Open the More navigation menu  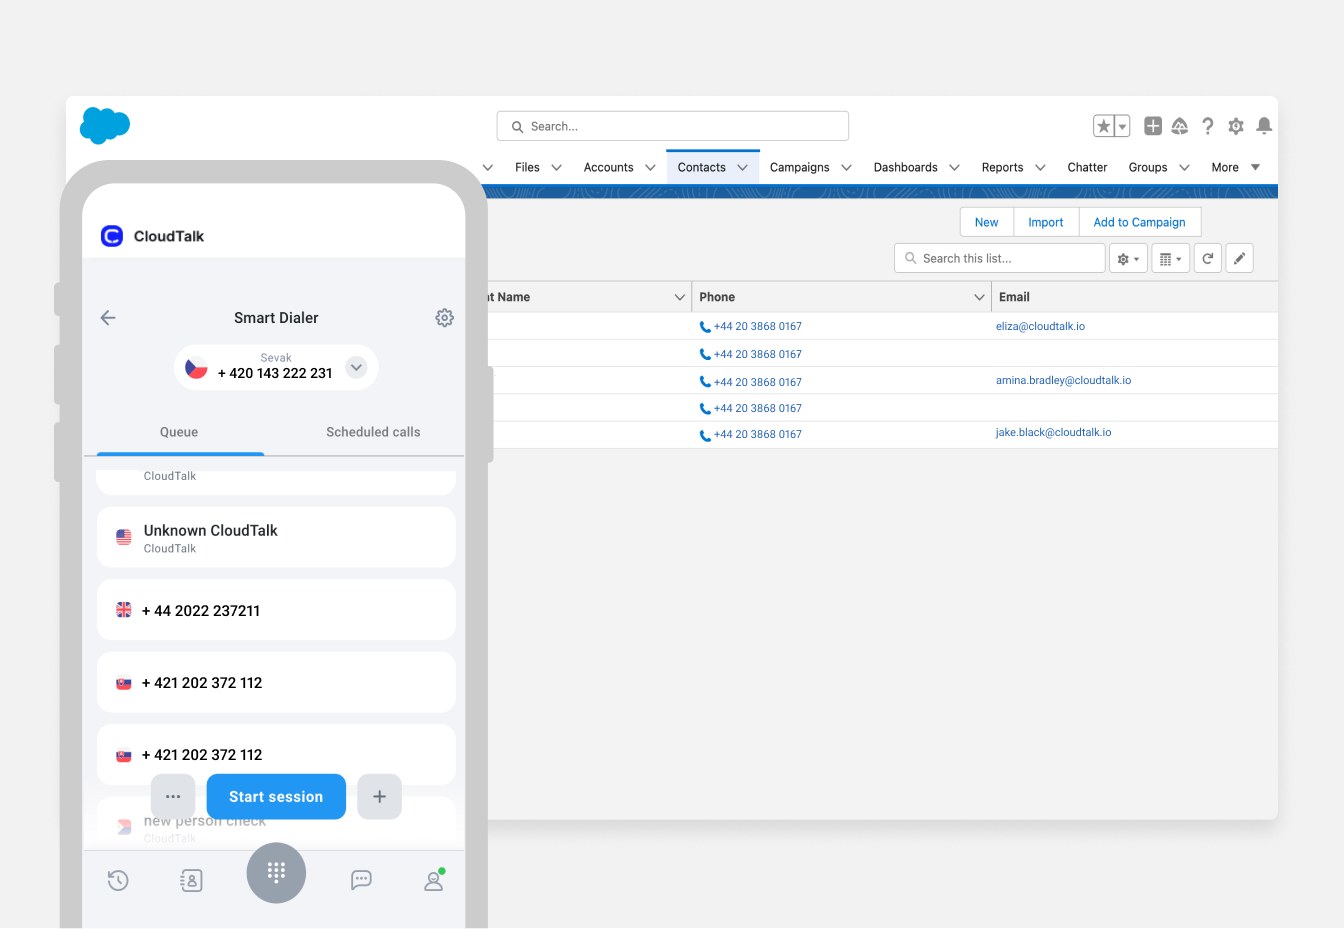[1236, 167]
